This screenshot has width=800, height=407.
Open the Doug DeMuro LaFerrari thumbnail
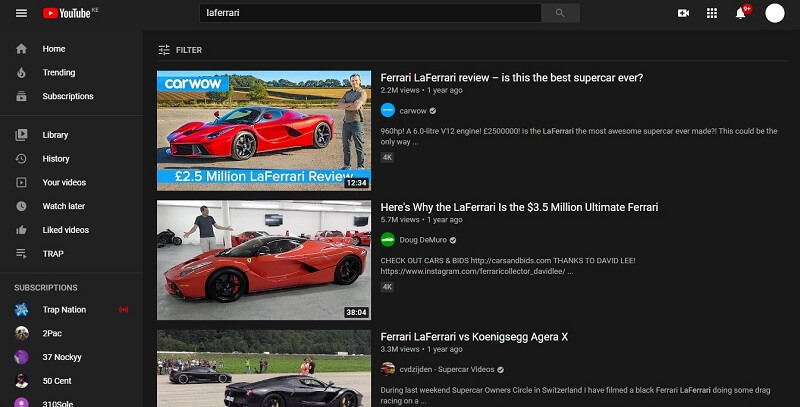coord(264,260)
